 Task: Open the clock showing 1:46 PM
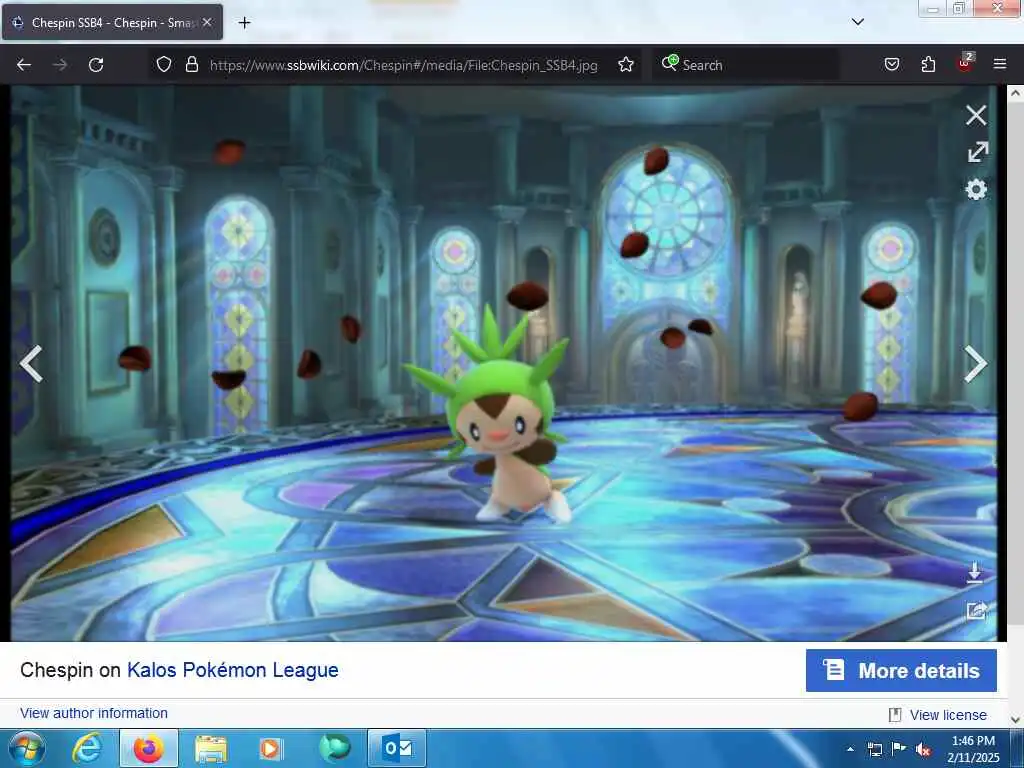click(x=973, y=749)
